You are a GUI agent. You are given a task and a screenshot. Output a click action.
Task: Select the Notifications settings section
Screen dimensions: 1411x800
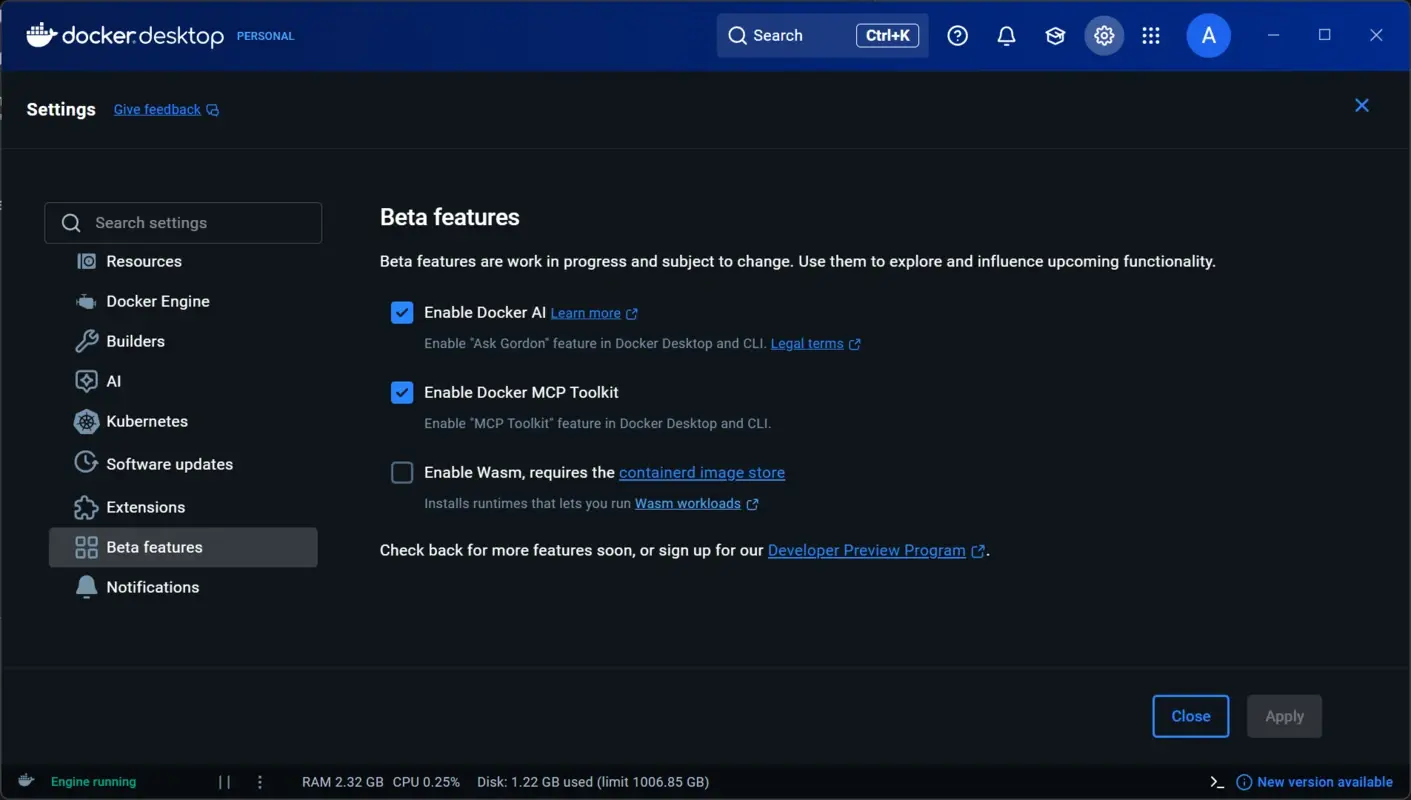pos(150,587)
